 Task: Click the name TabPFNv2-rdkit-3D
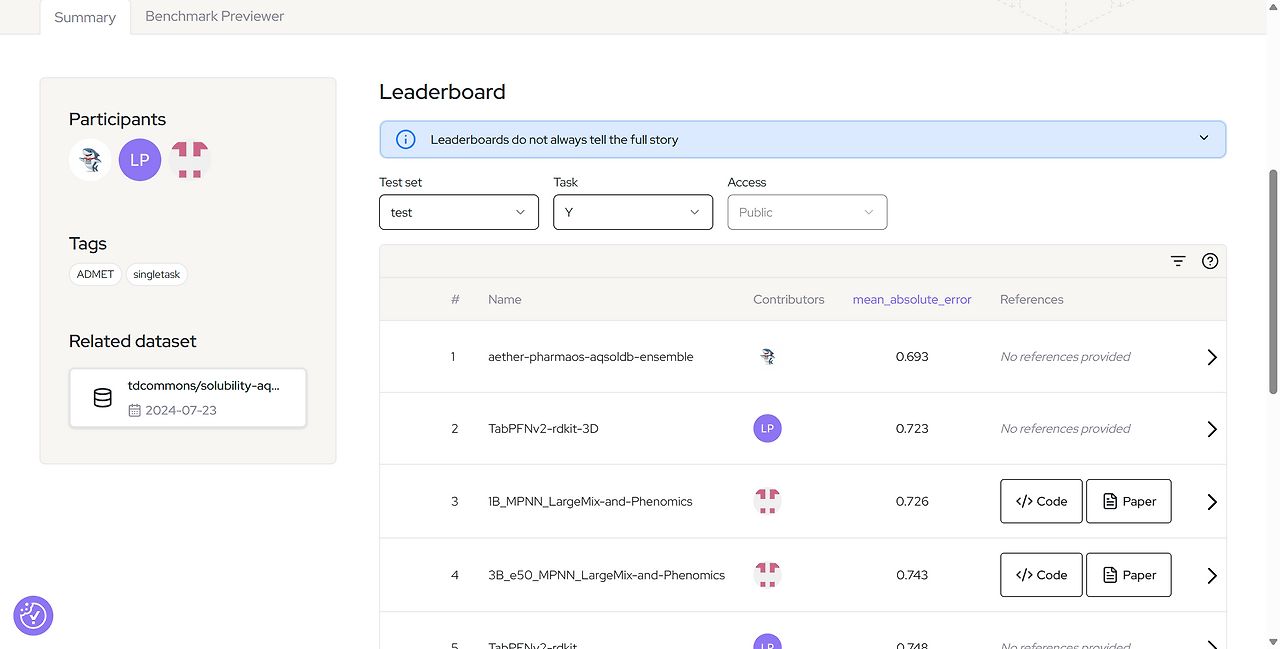pyautogui.click(x=543, y=428)
